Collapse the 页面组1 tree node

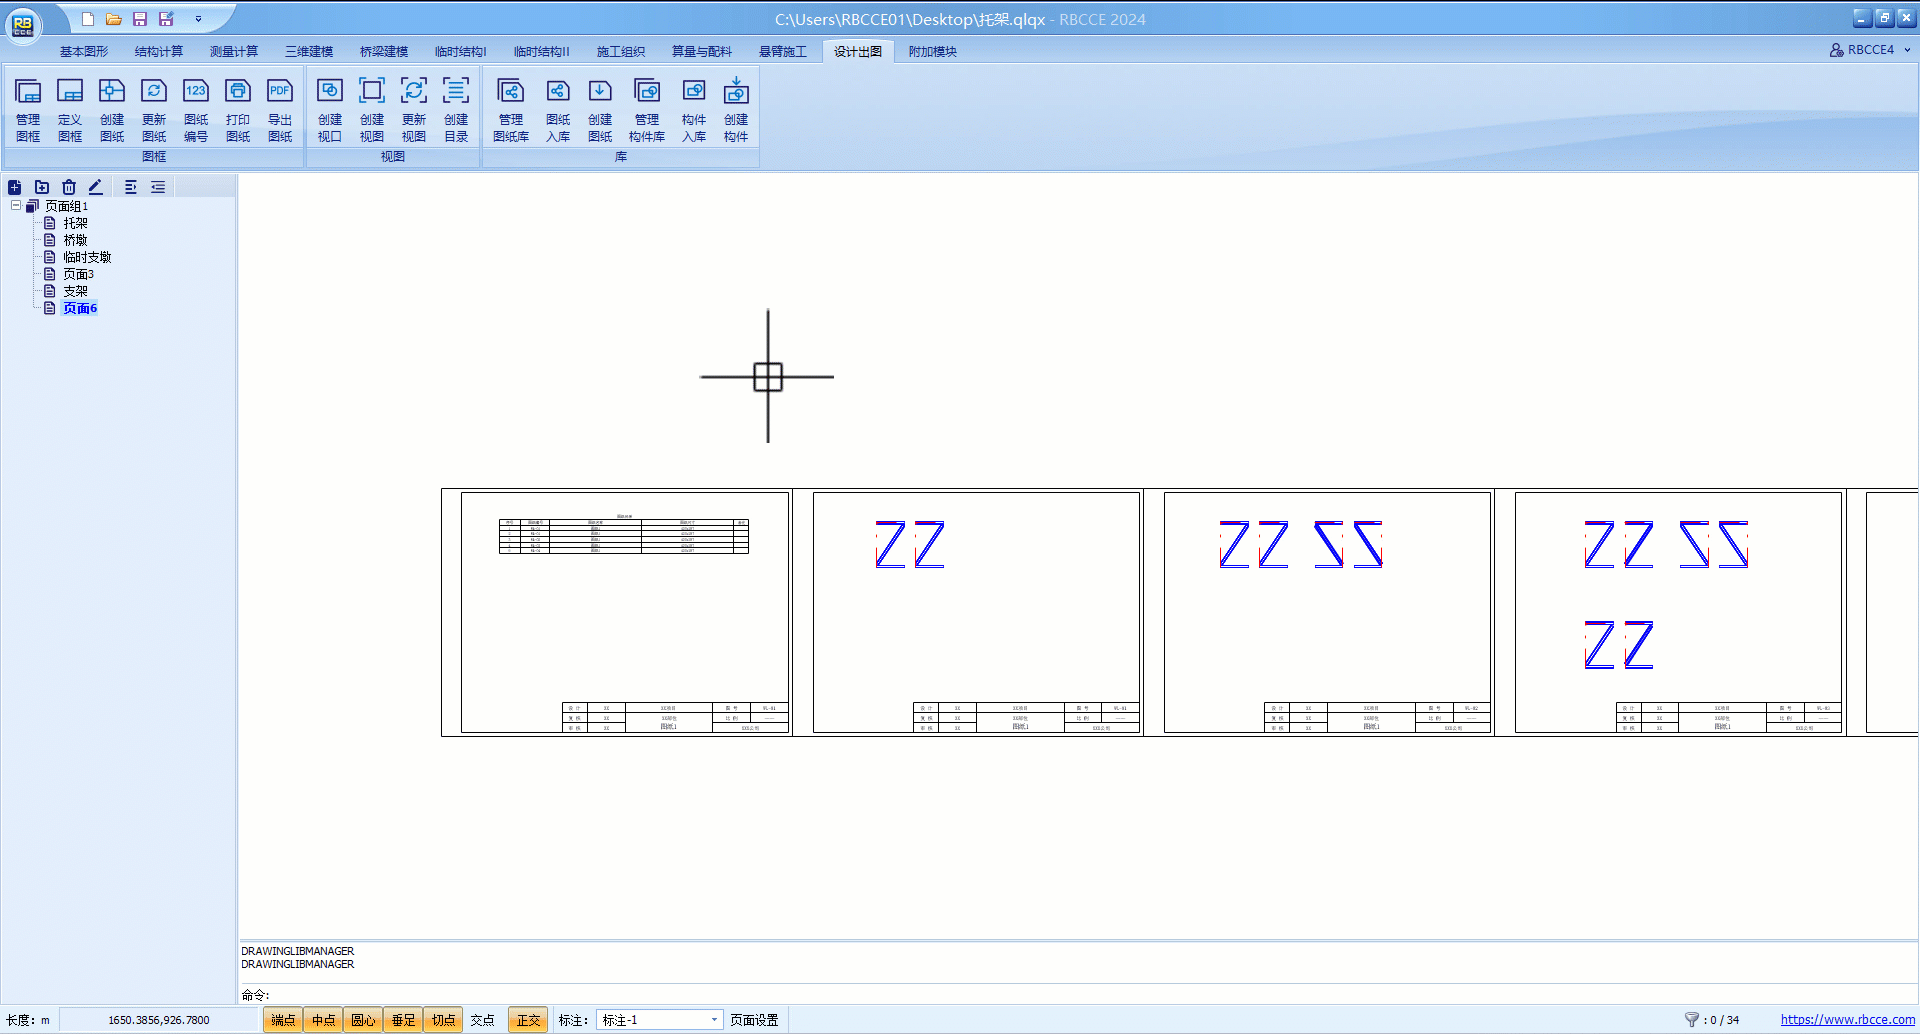[x=16, y=206]
